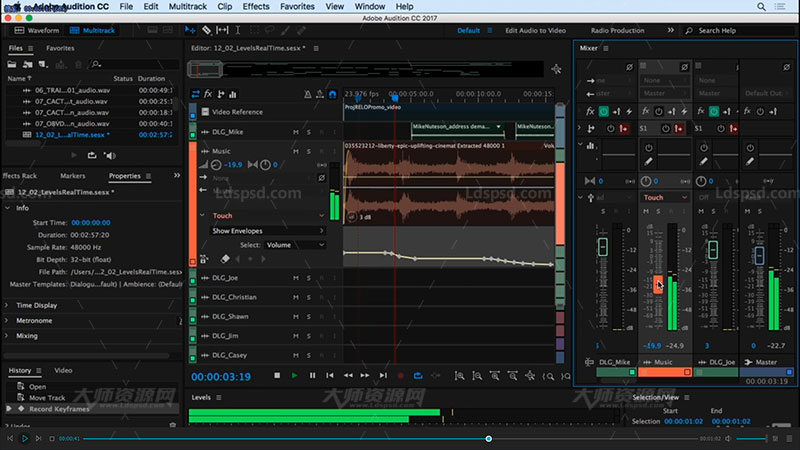
Task: Solo the DLG_Mike track
Action: tap(309, 132)
